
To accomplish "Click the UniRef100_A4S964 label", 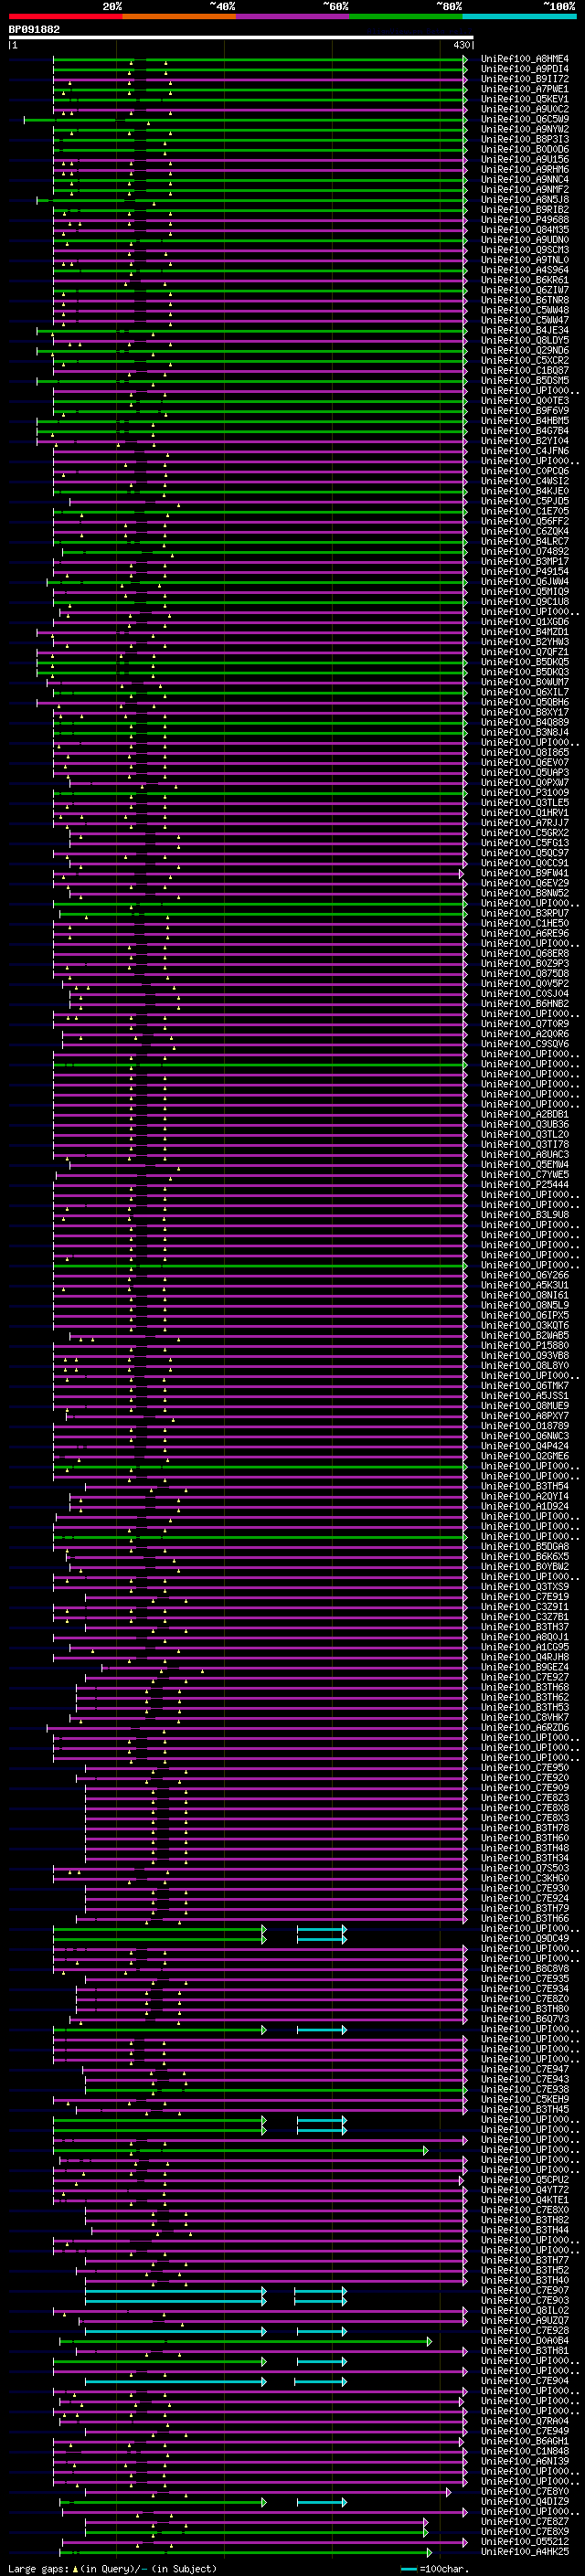I will 525,270.
